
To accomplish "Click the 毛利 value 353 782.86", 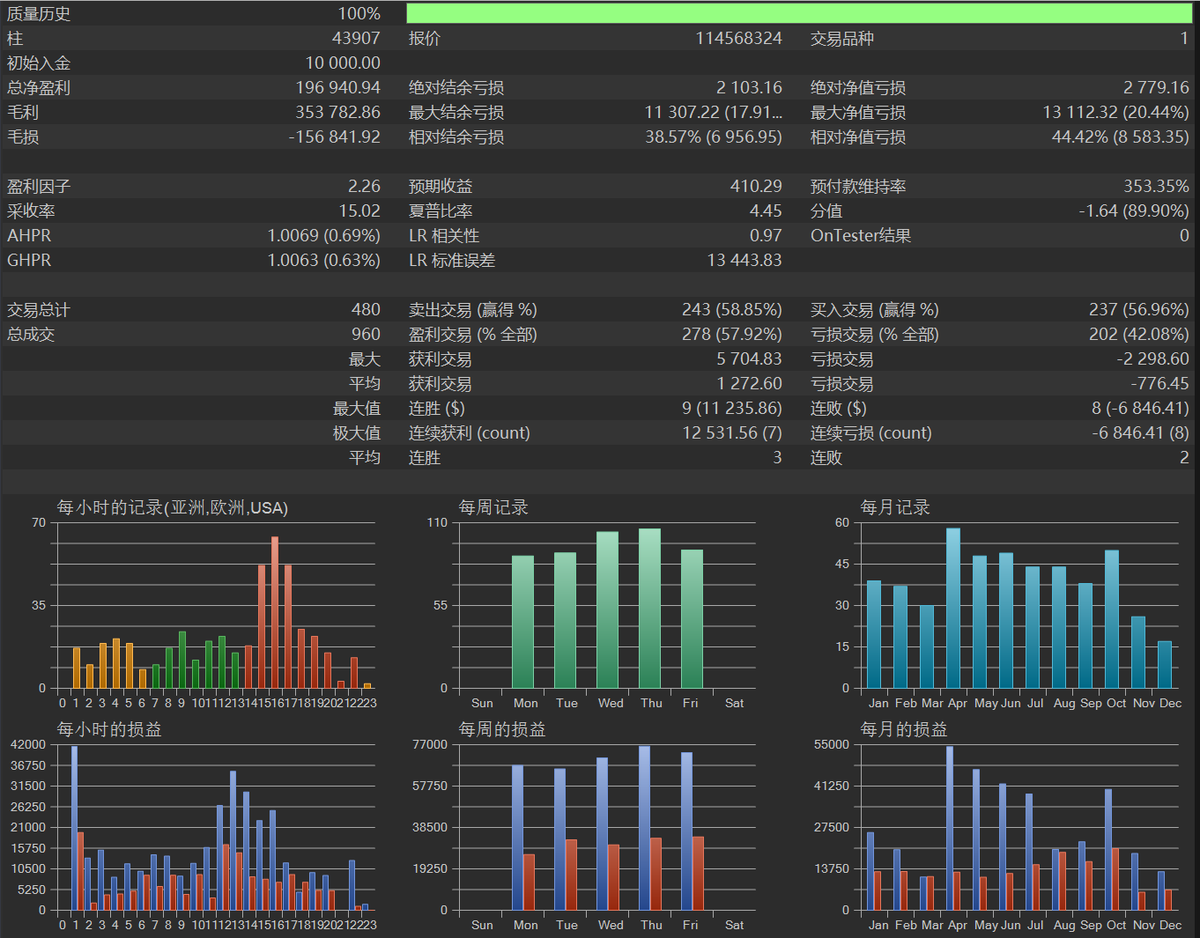I will click(338, 112).
